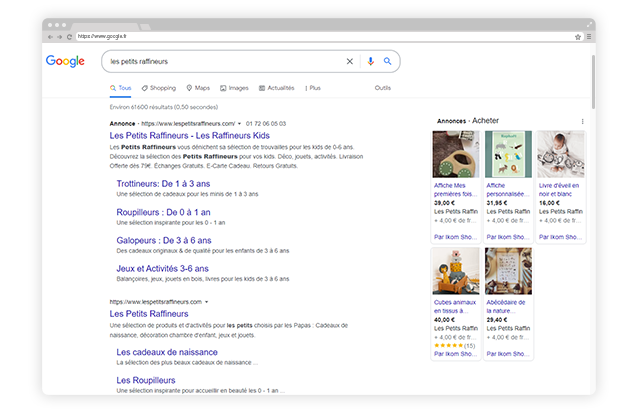Expand the organic result URL dropdown arrow
The image size is (635, 420).
207,302
